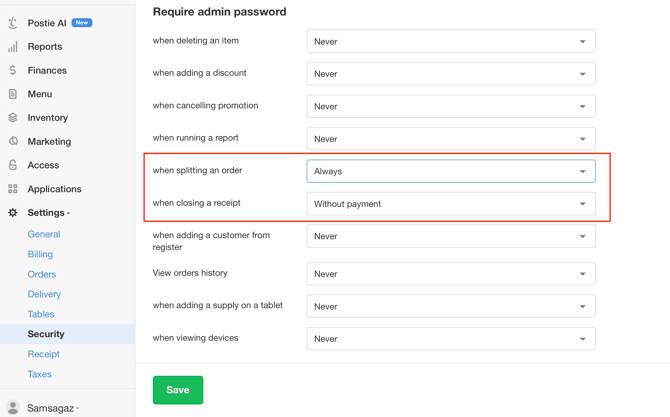Open Tables settings link
Screen dimensions: 670x417
41,314
